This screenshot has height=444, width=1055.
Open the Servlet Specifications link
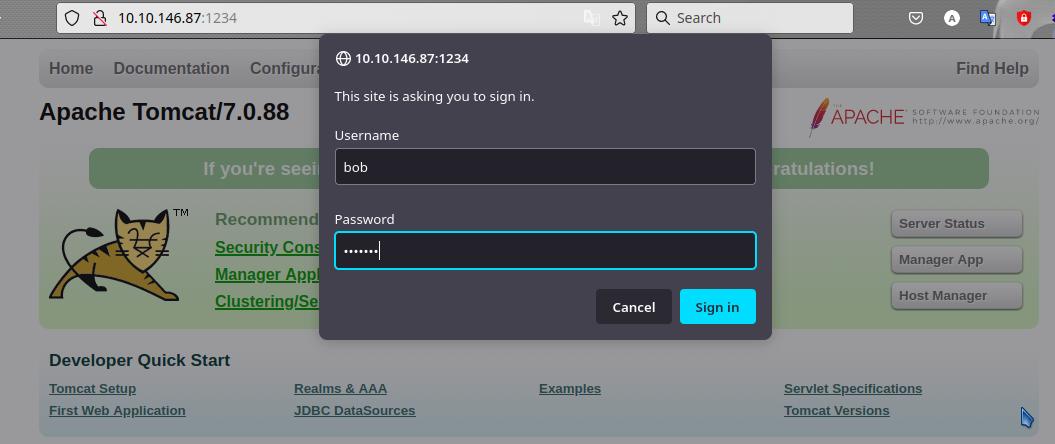852,389
